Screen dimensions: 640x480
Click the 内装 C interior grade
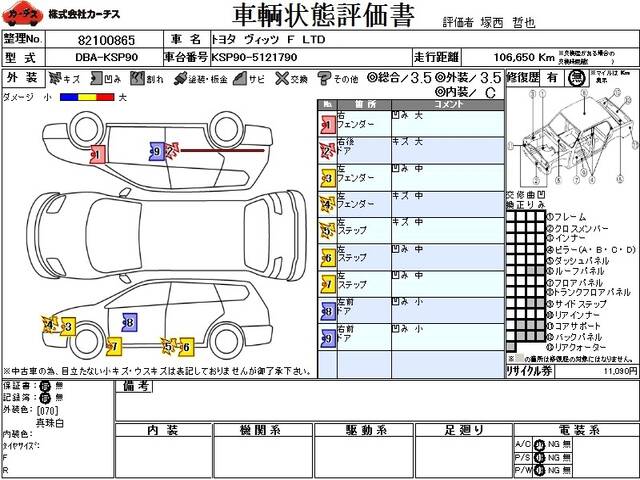tap(465, 93)
